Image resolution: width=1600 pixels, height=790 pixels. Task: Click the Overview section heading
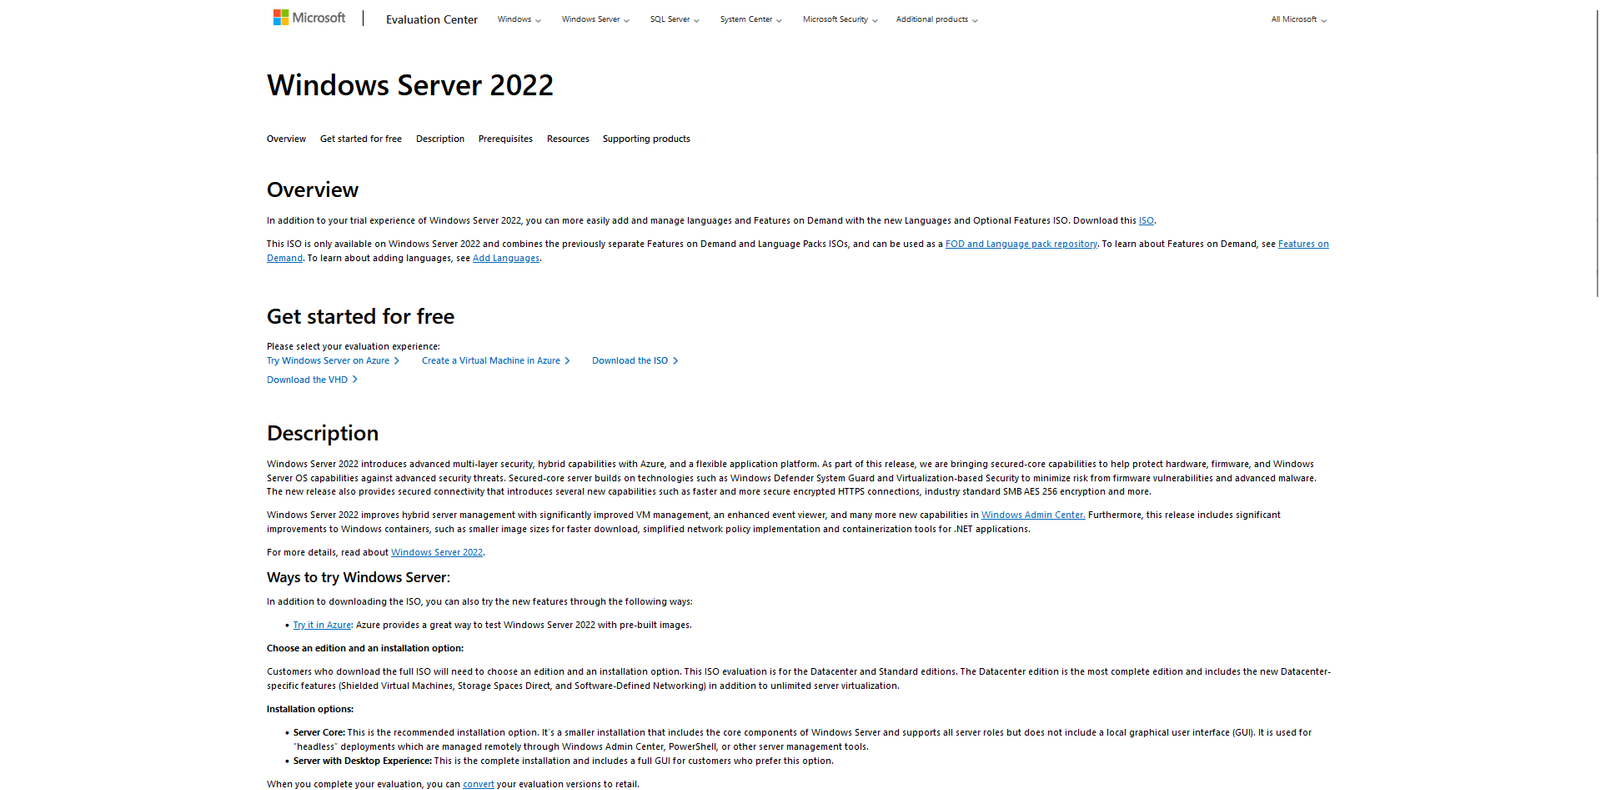pyautogui.click(x=312, y=190)
